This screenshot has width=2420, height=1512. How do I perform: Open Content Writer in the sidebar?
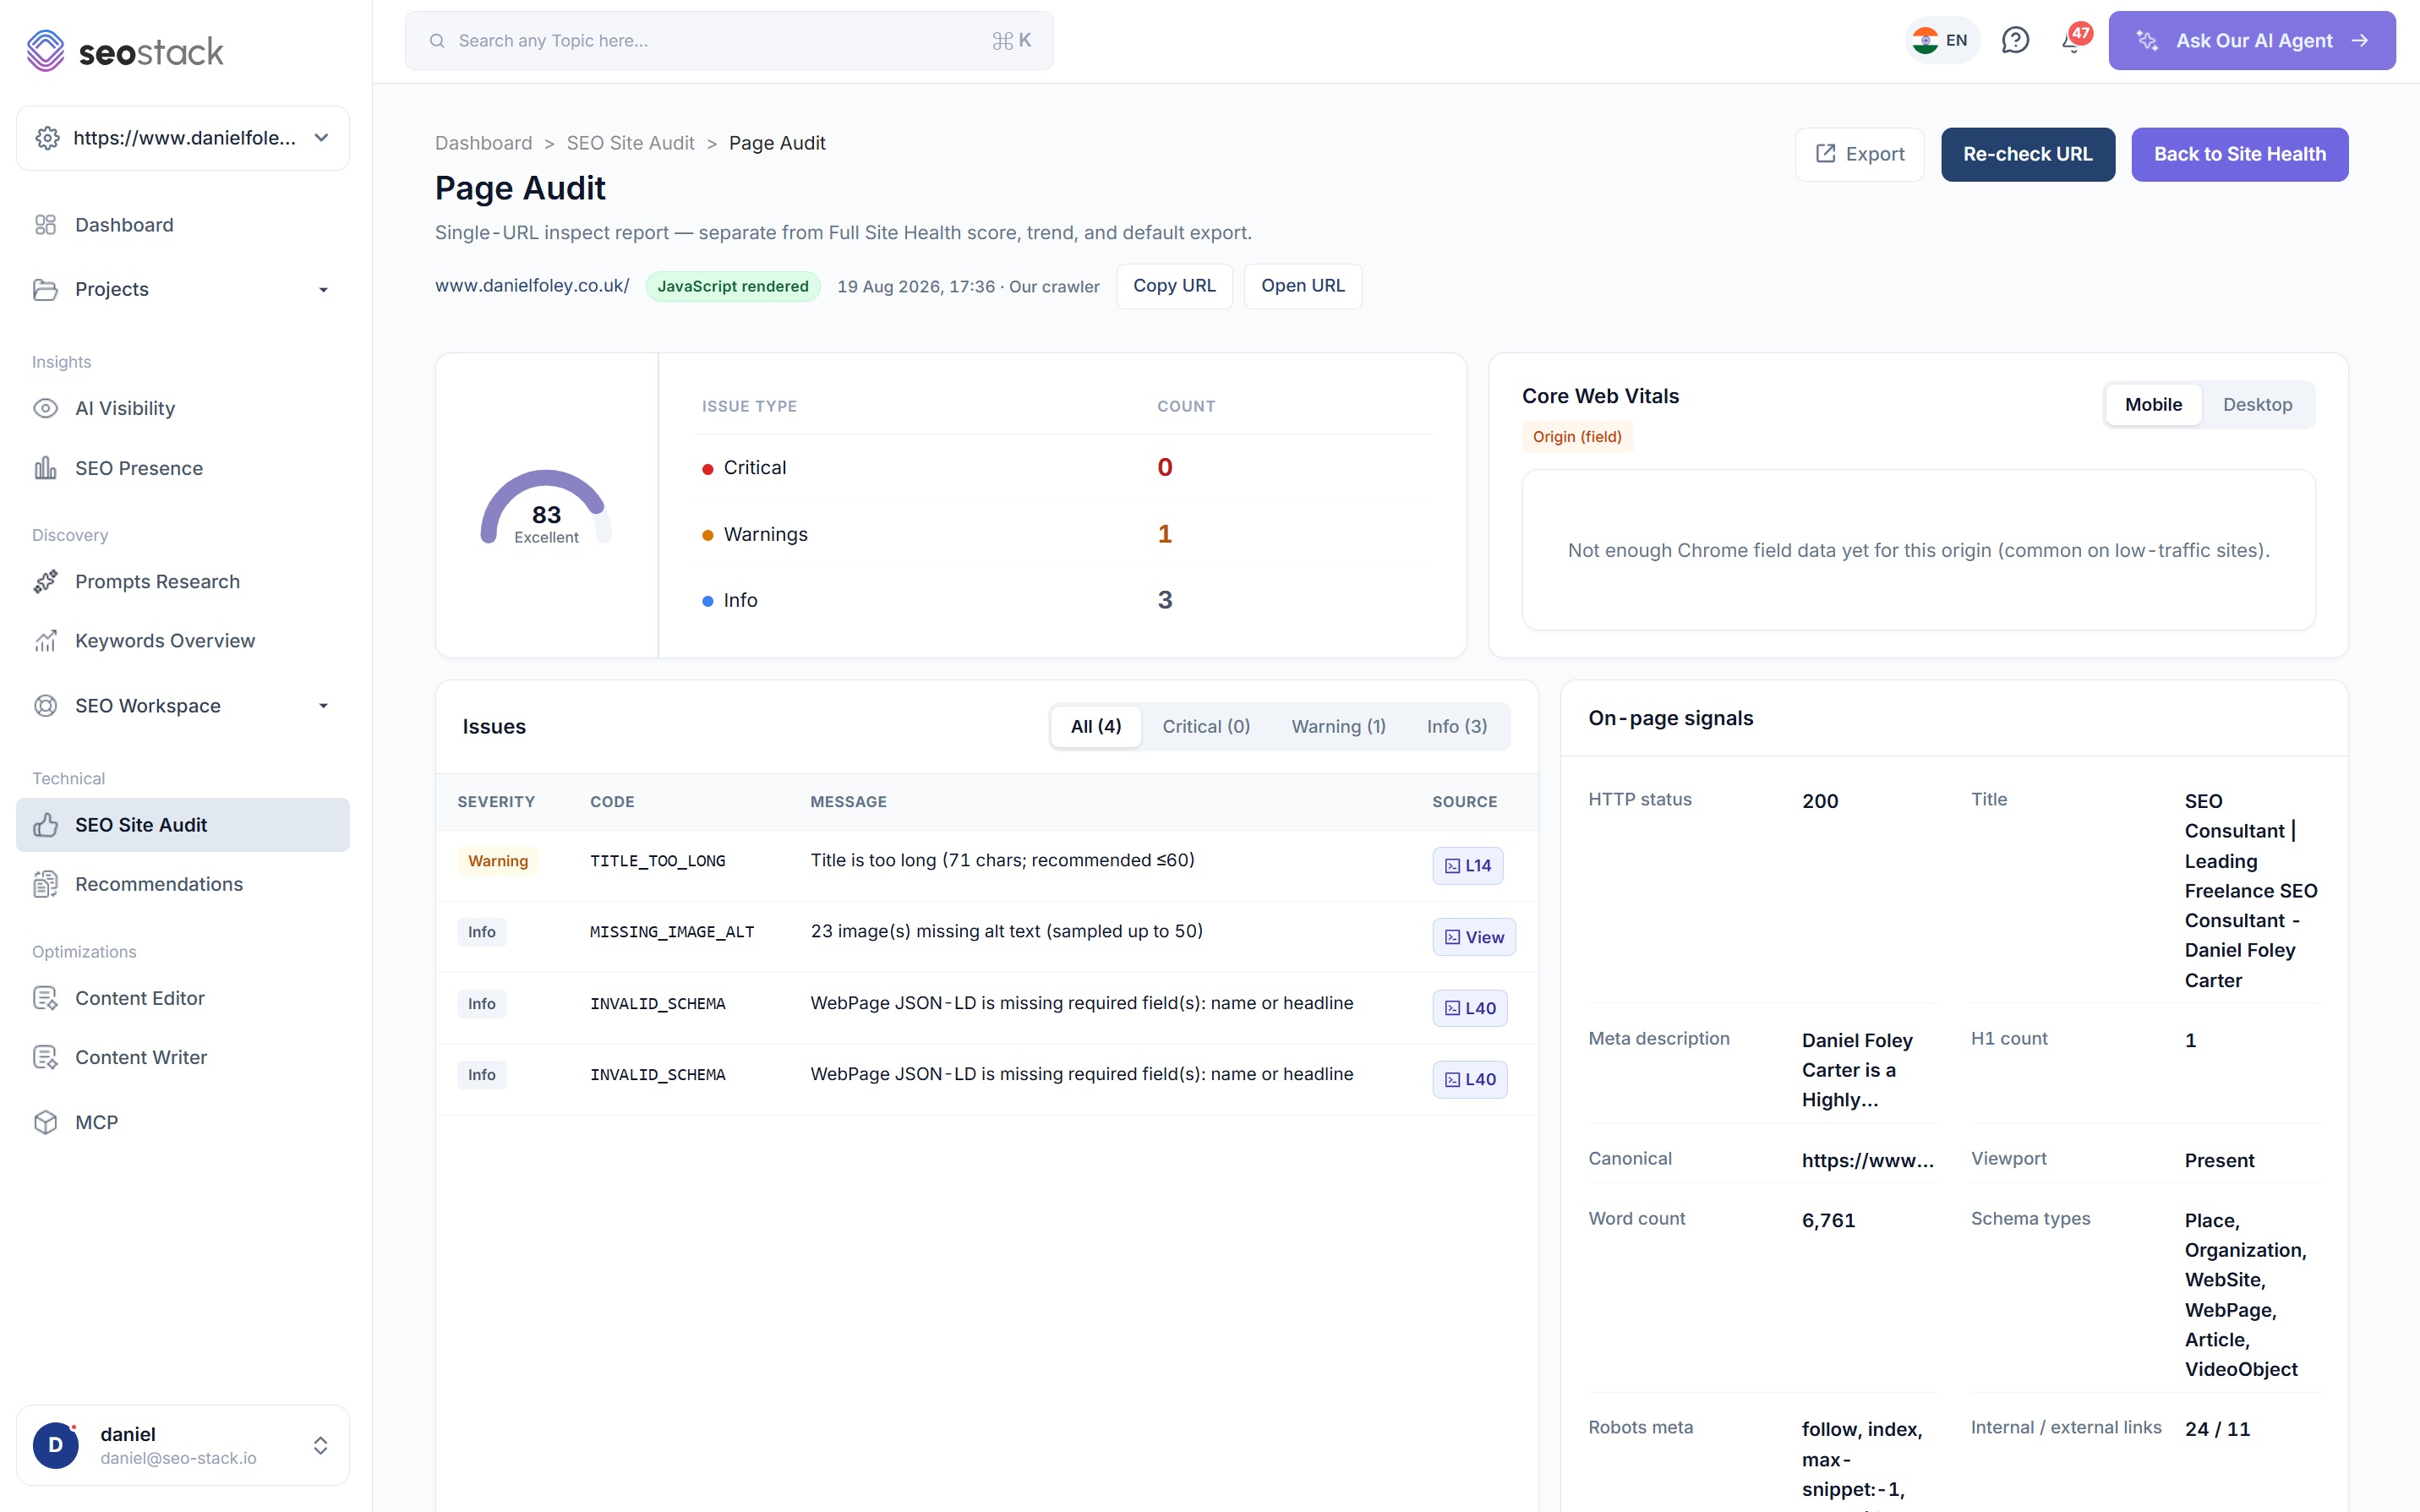pyautogui.click(x=183, y=1057)
